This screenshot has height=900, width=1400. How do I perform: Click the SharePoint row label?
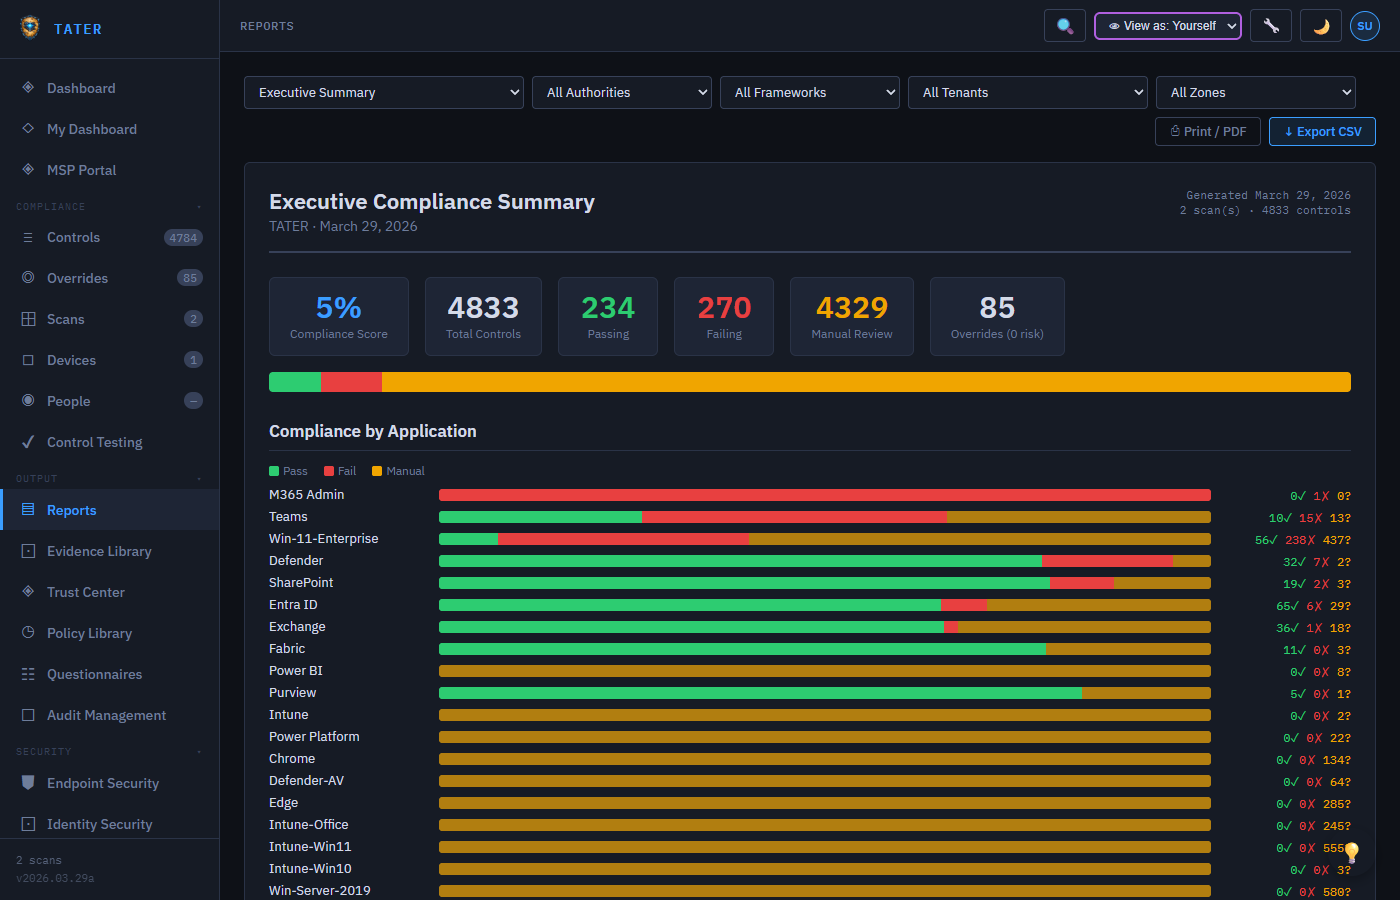click(x=301, y=583)
